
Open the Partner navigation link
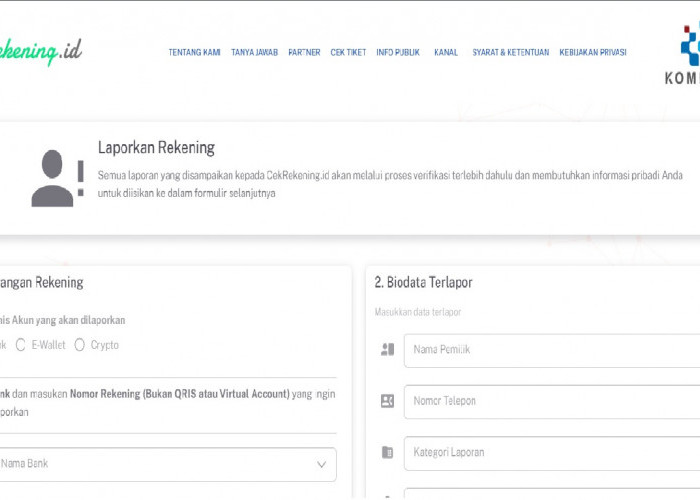304,52
